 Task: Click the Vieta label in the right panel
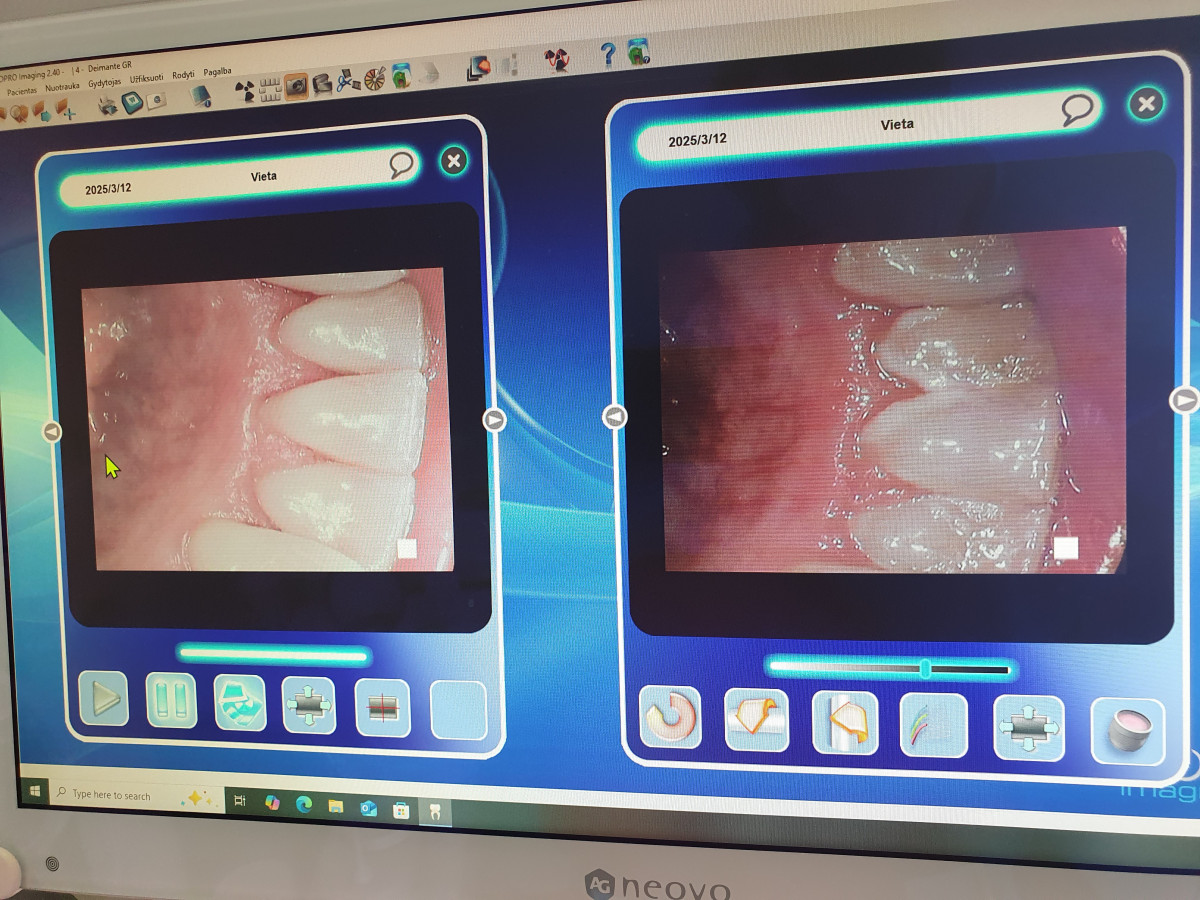pyautogui.click(x=897, y=125)
